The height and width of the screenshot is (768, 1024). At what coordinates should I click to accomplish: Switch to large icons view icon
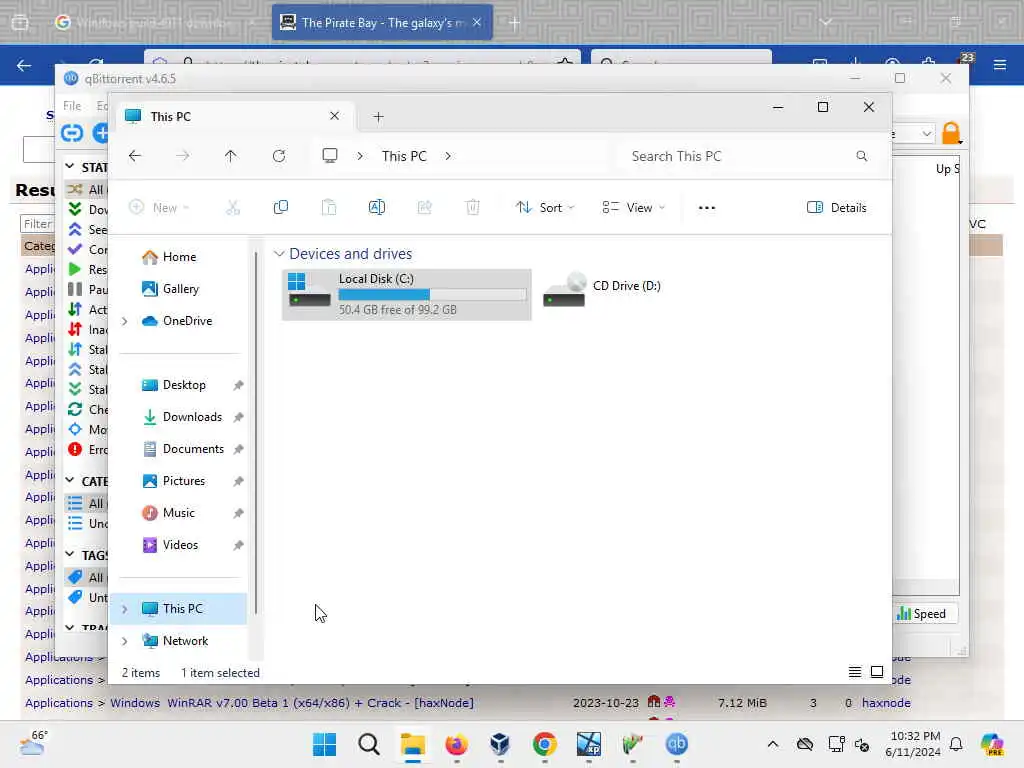coord(877,672)
